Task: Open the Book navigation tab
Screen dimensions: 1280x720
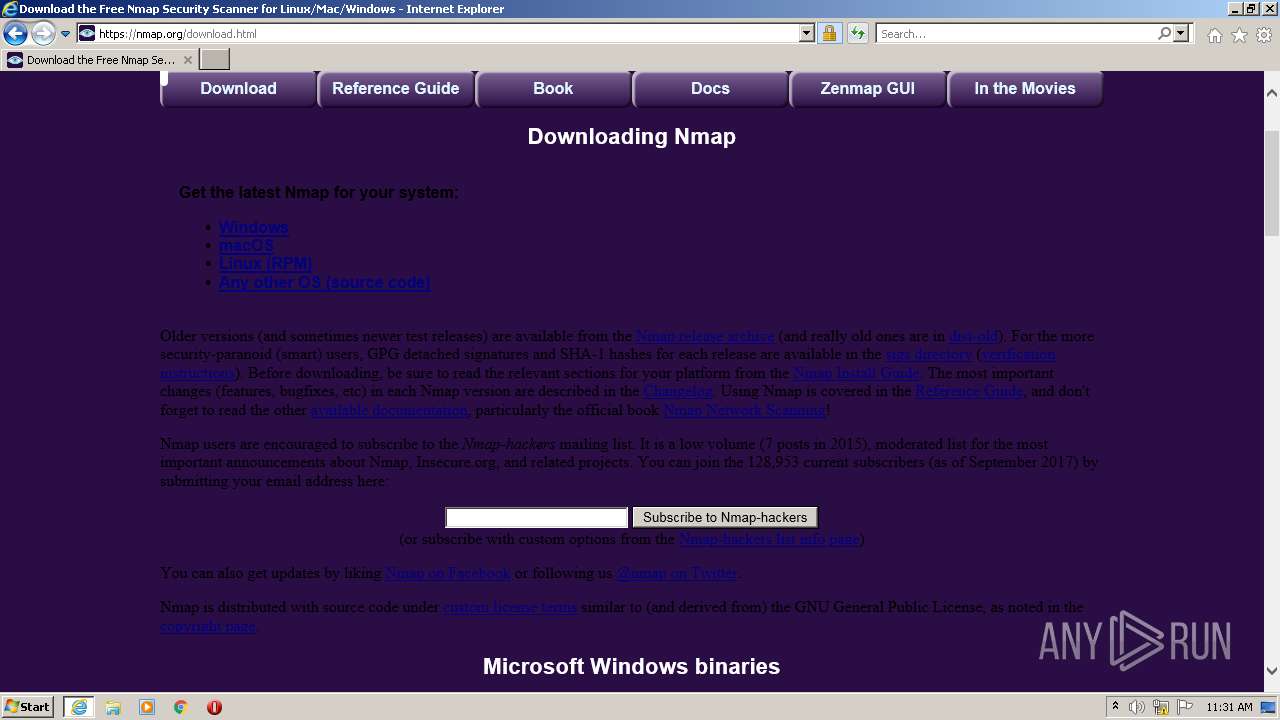Action: [553, 89]
